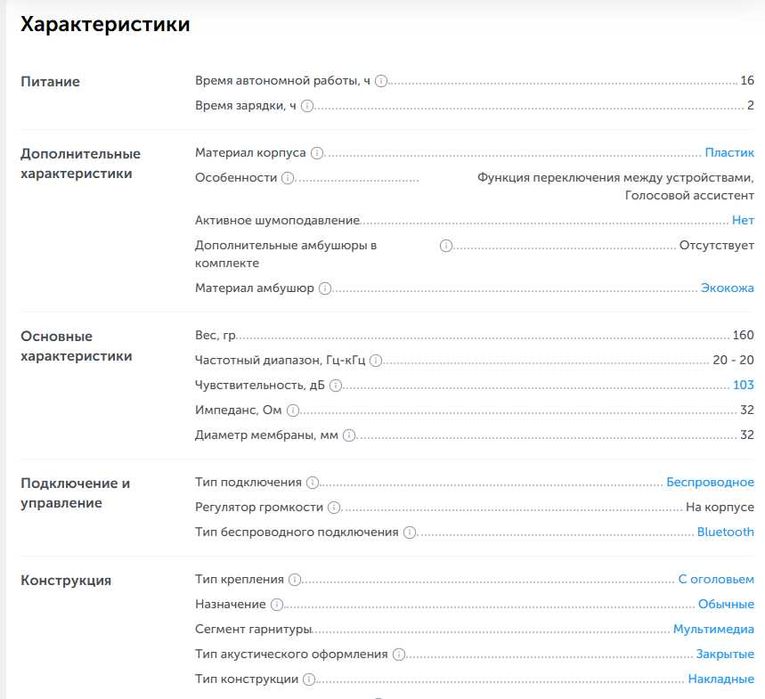Click info icon for Дополнительные амбушюры в комплекте
Viewport: 765px width, 699px height.
[x=446, y=245]
